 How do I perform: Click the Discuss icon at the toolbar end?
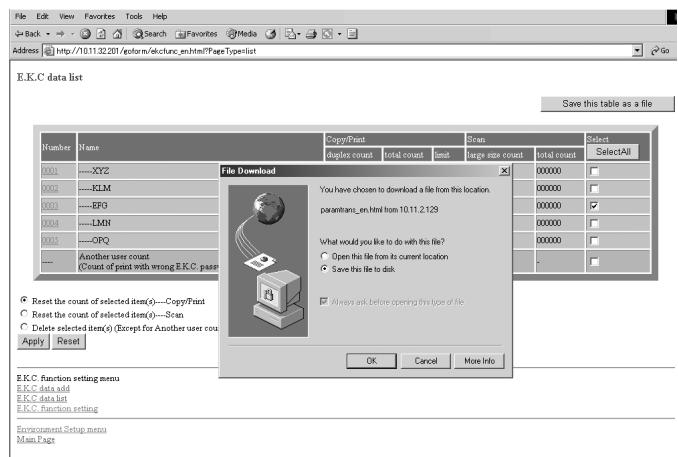pos(352,34)
